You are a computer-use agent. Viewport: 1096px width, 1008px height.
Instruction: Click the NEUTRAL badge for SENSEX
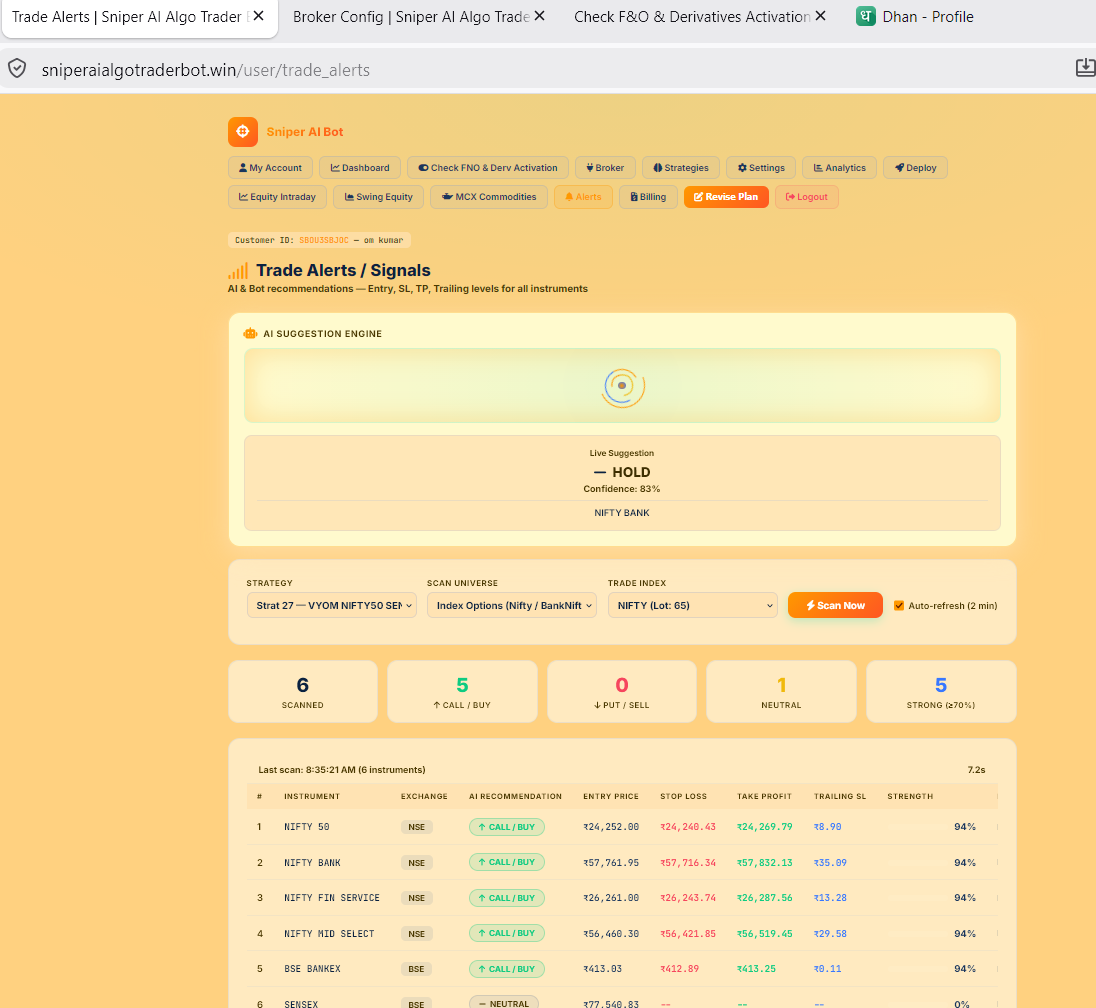504,1004
